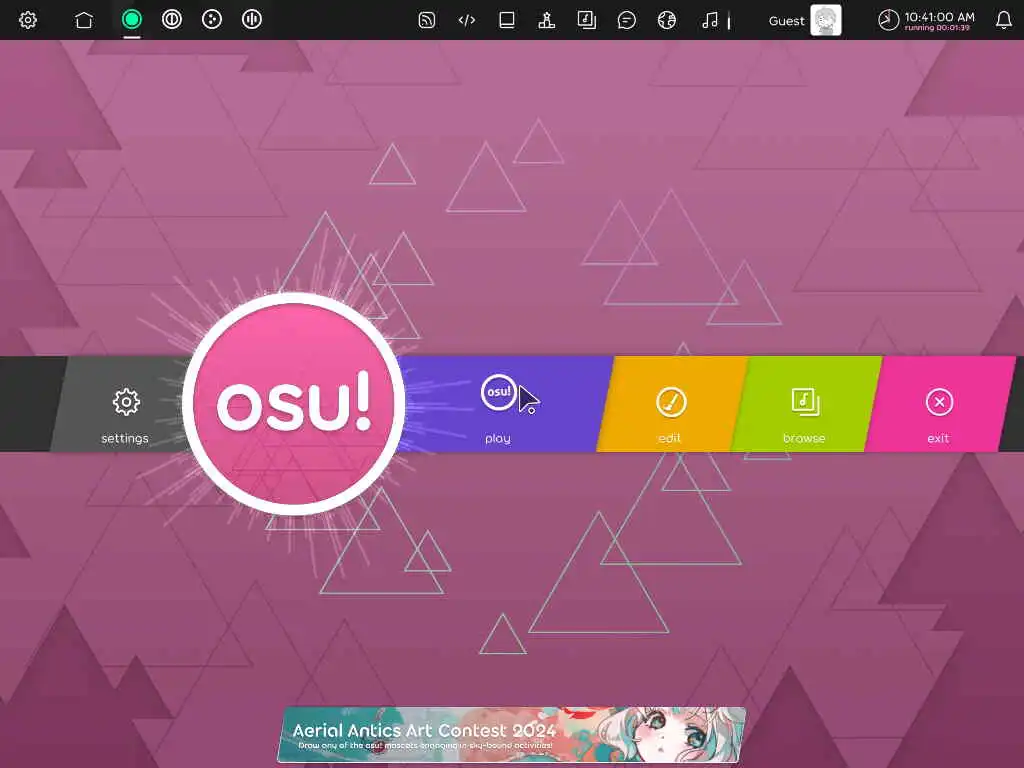Image resolution: width=1024 pixels, height=768 pixels.
Task: Click the big osu! logo
Action: (x=294, y=403)
